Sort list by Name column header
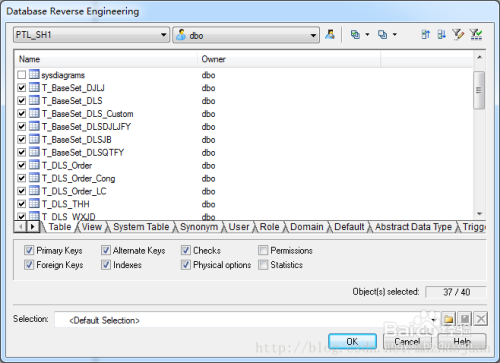Image resolution: width=500 pixels, height=363 pixels. pyautogui.click(x=106, y=59)
